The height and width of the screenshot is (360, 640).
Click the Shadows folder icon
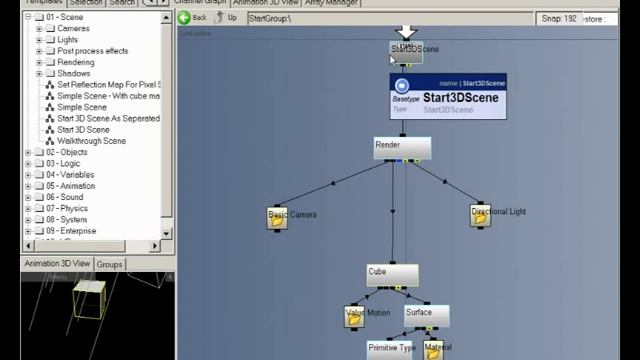click(x=50, y=73)
